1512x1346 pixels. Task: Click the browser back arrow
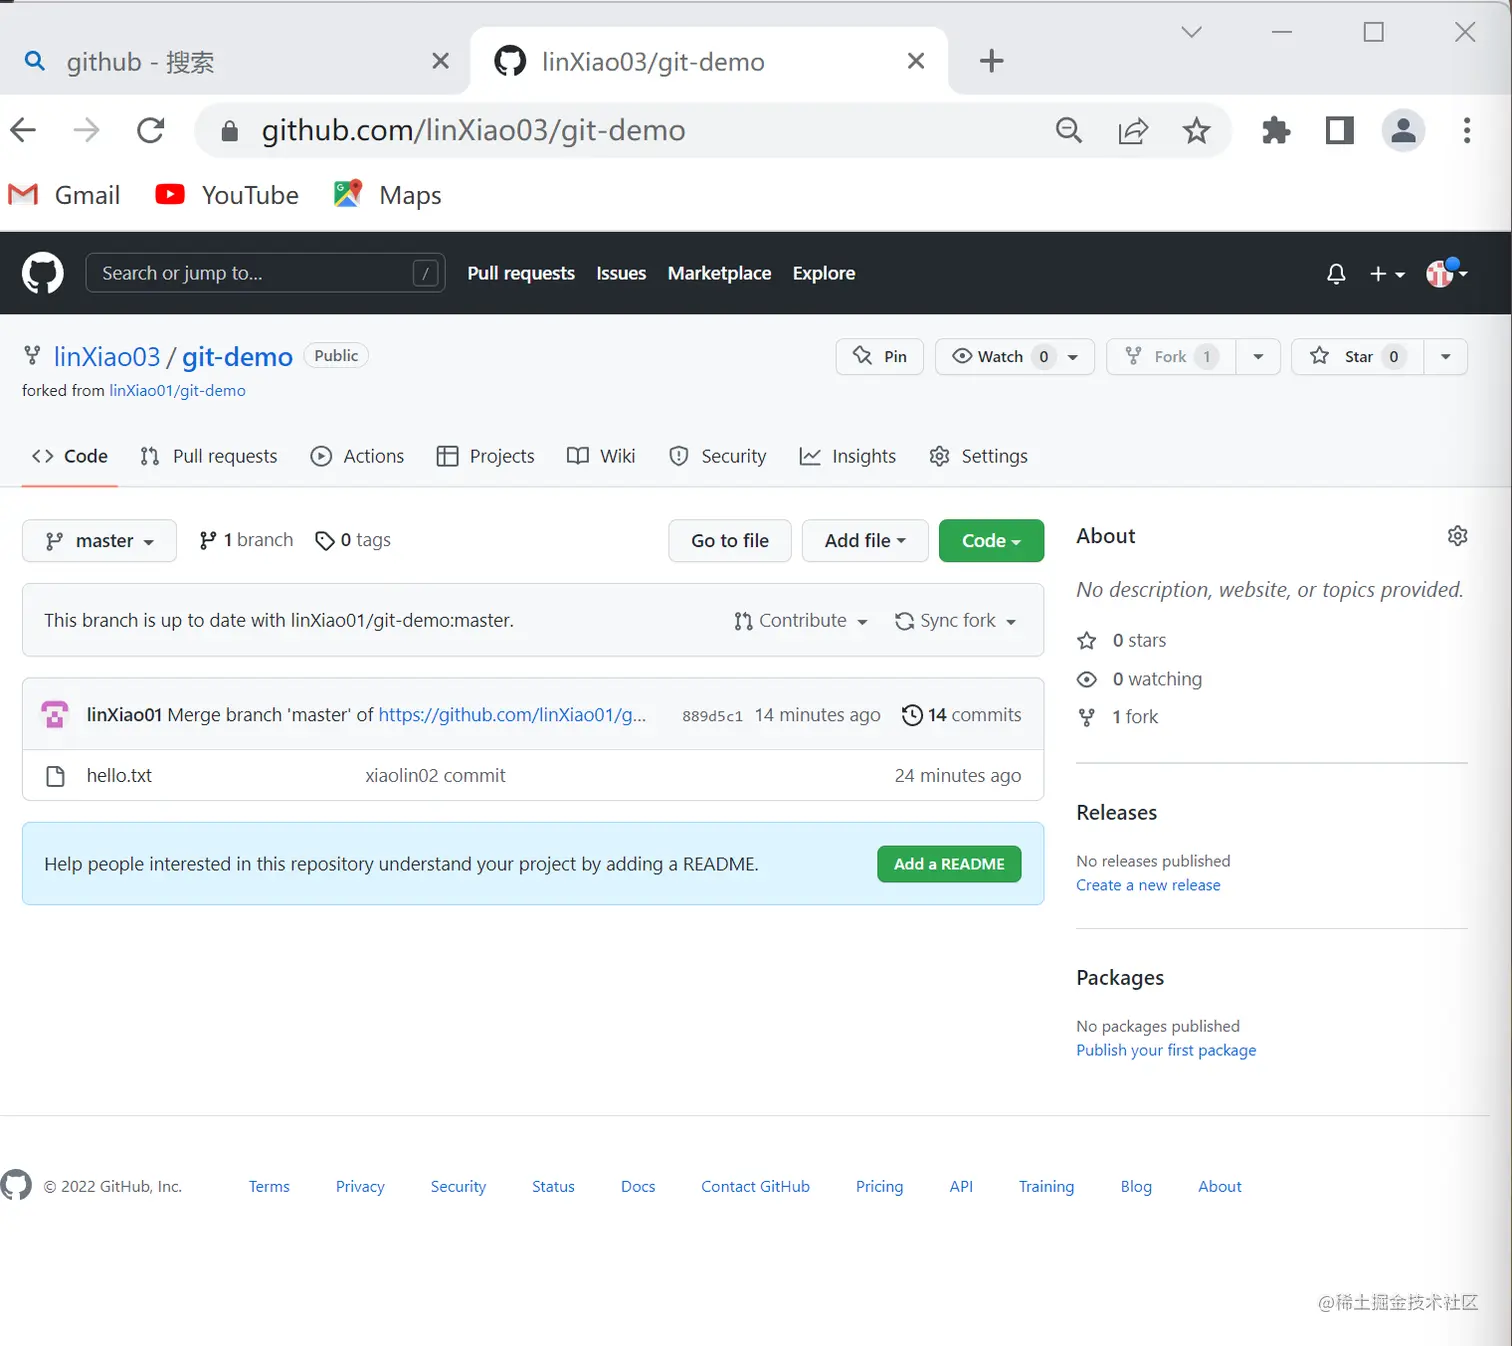(x=23, y=130)
